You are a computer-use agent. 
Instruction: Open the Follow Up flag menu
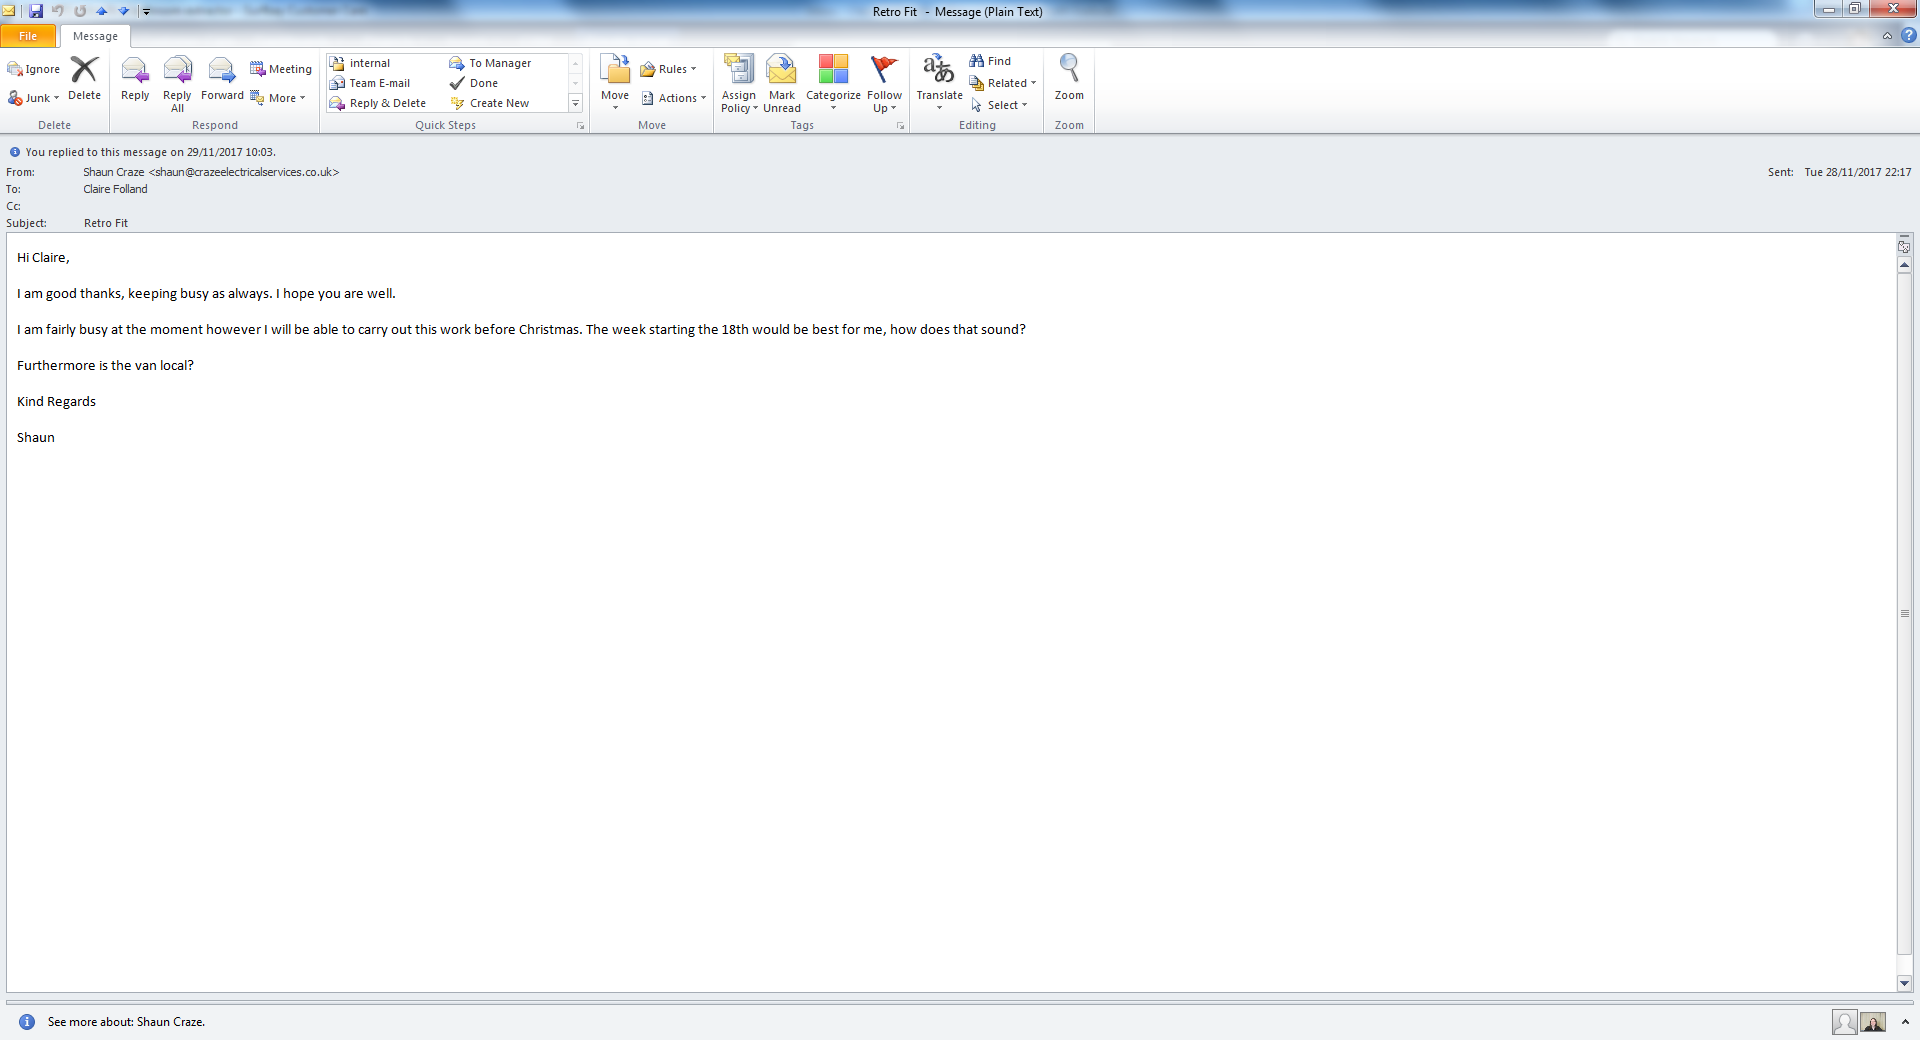pos(884,84)
